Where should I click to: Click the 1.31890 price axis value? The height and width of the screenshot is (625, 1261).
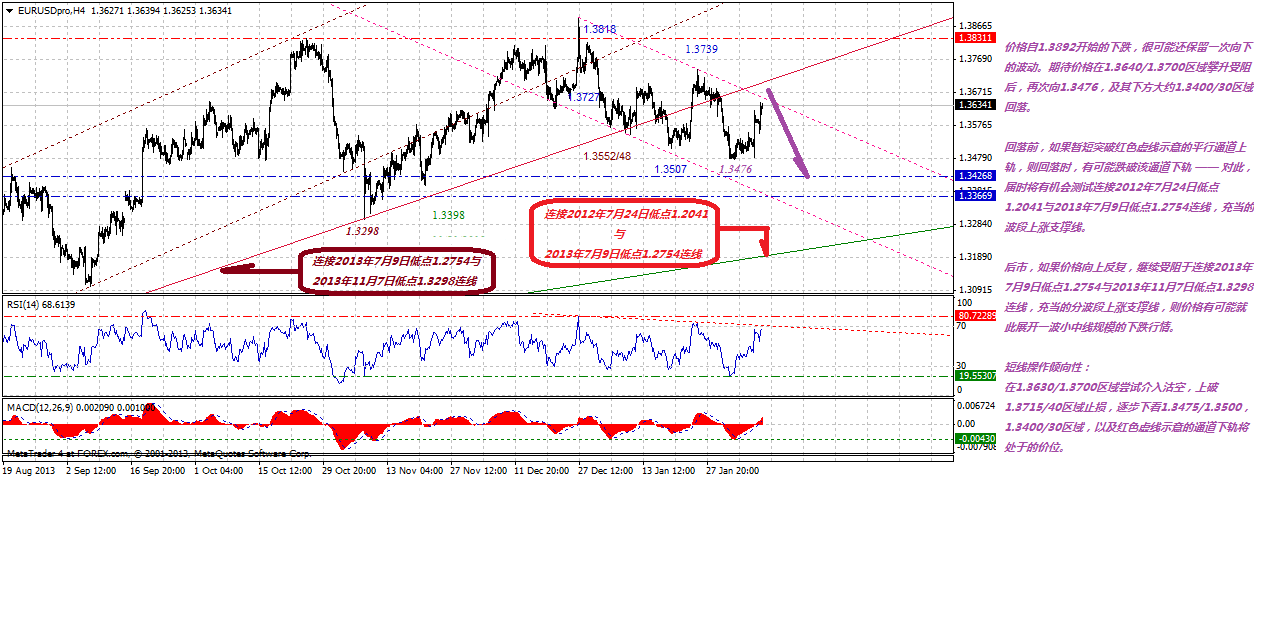click(x=974, y=257)
